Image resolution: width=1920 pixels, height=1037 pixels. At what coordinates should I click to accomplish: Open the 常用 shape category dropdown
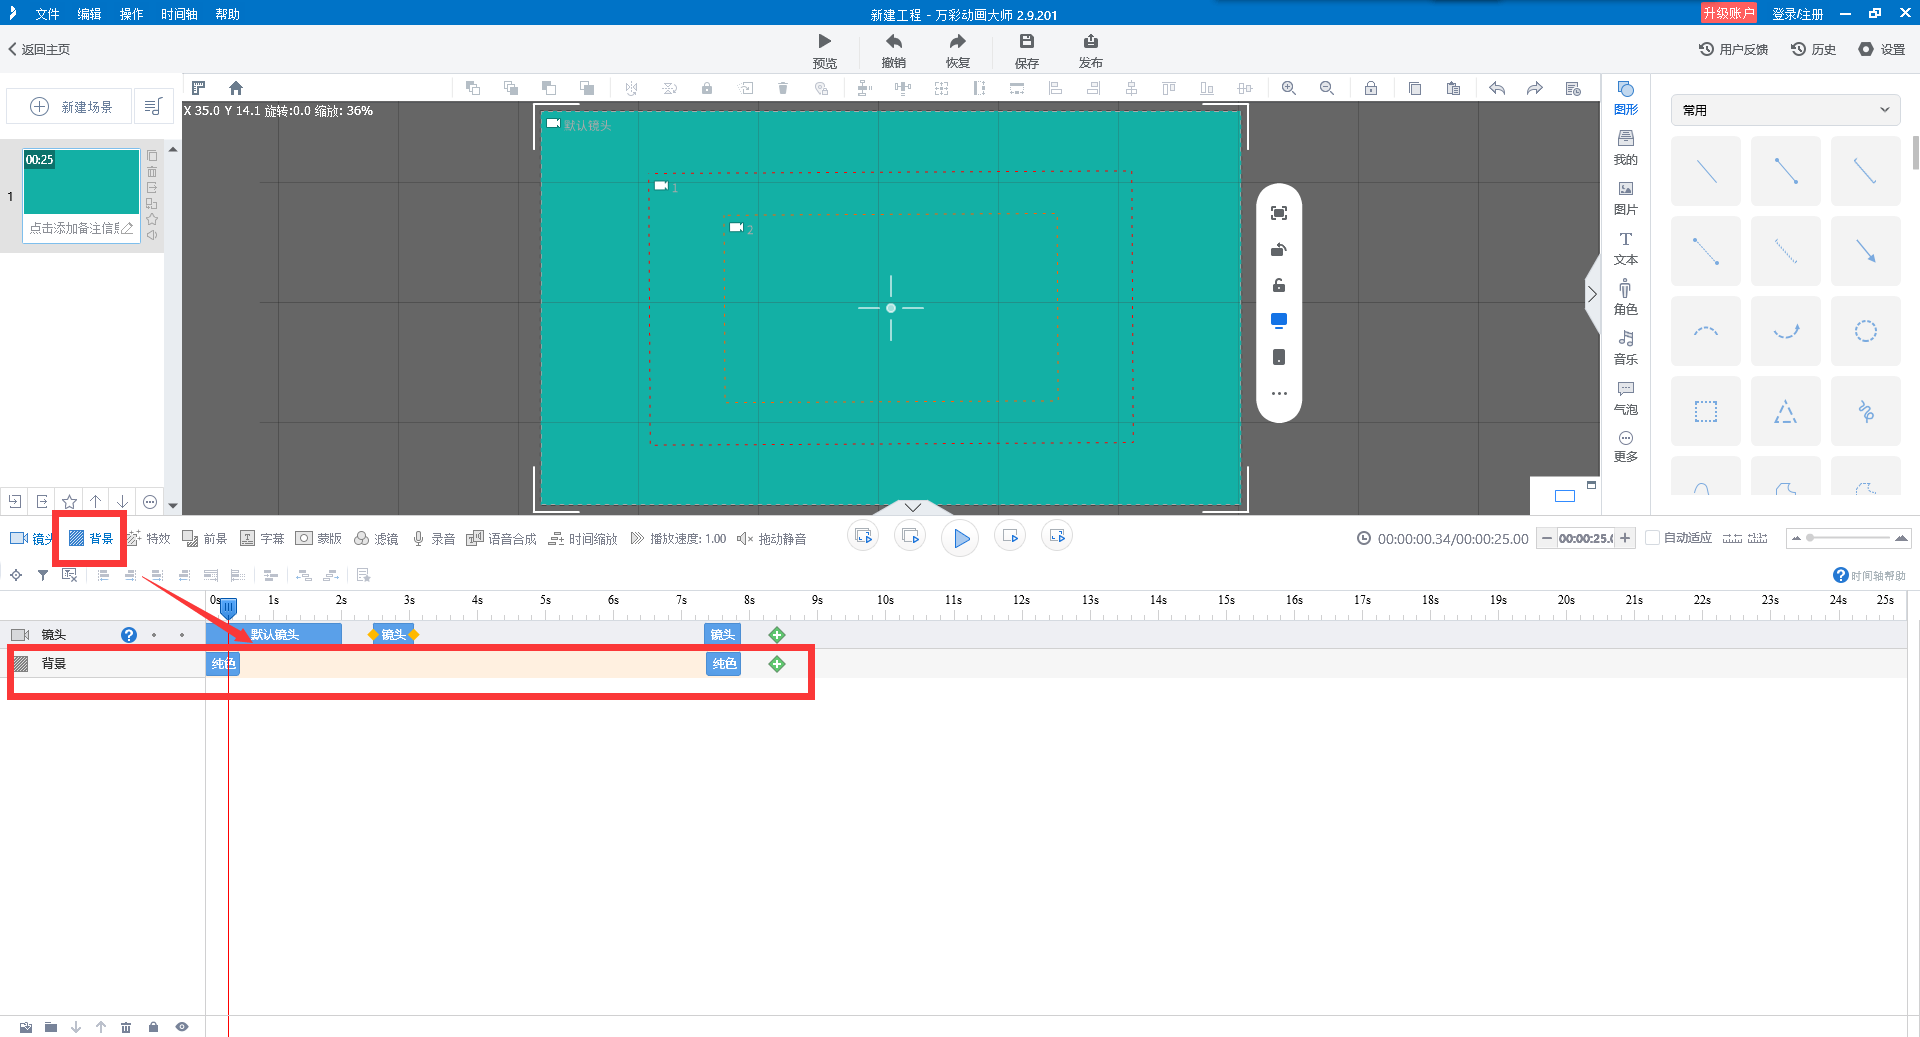[1786, 110]
